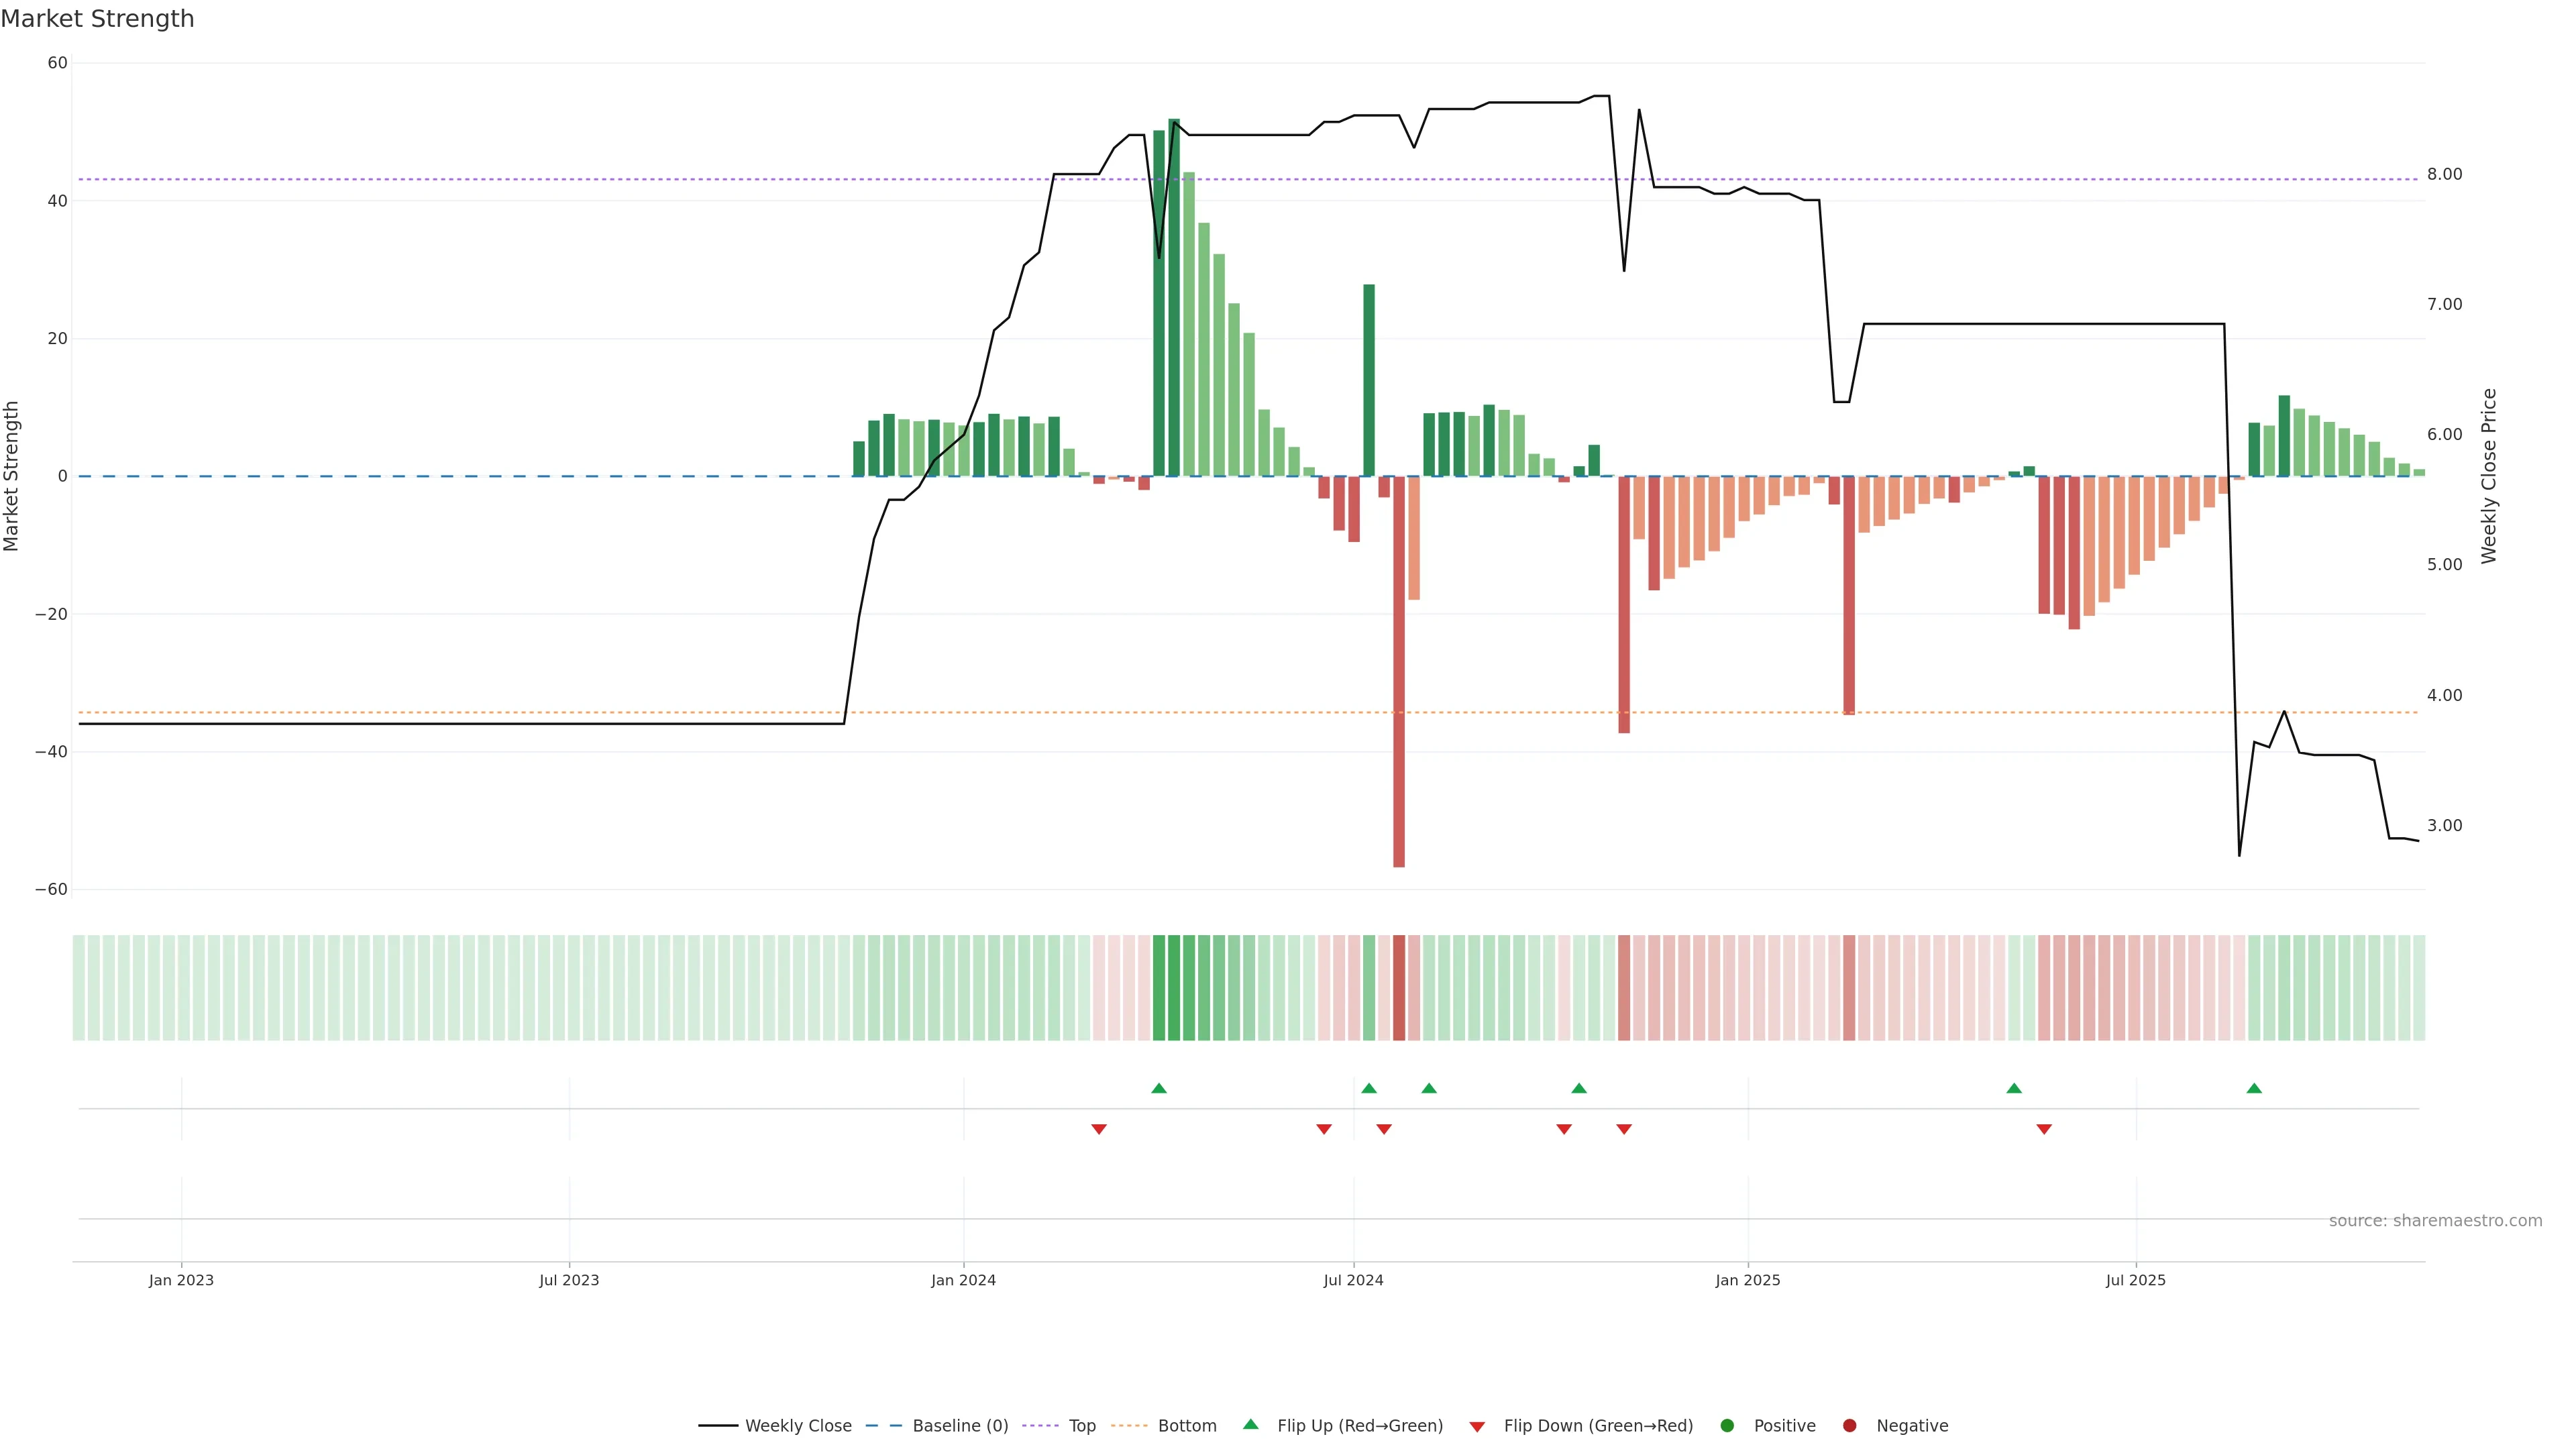Click the Jul 2024 x-axis label
Image resolution: width=2576 pixels, height=1449 pixels.
pyautogui.click(x=1353, y=1280)
